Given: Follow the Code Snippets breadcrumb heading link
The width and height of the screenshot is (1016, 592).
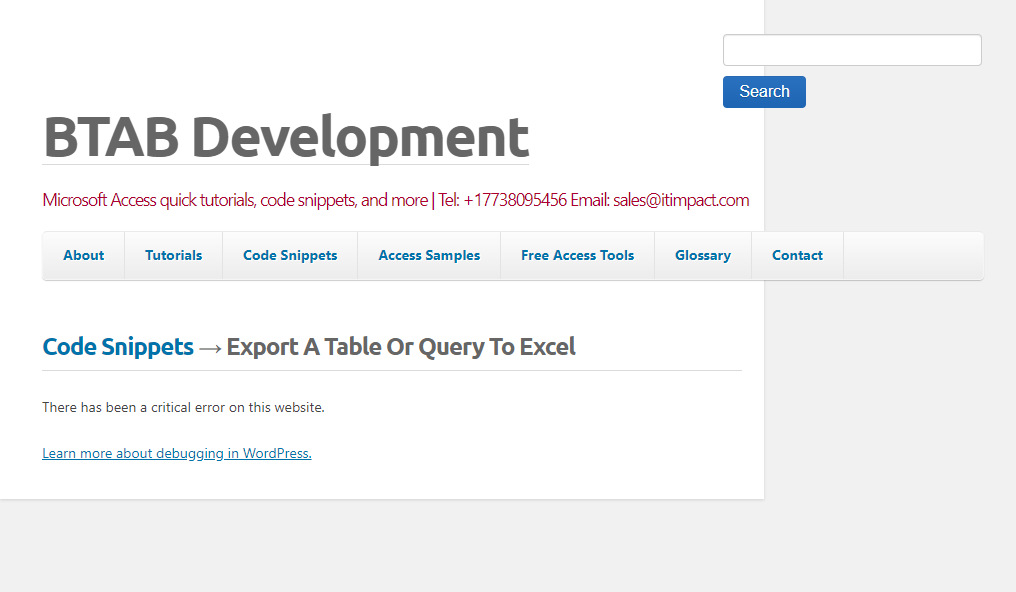Looking at the screenshot, I should click(x=118, y=347).
